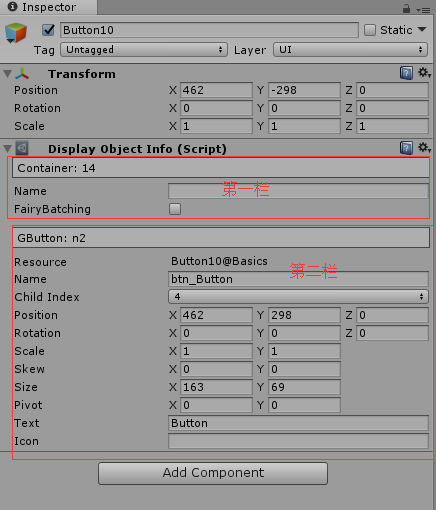Click the Pivot label

[28, 405]
